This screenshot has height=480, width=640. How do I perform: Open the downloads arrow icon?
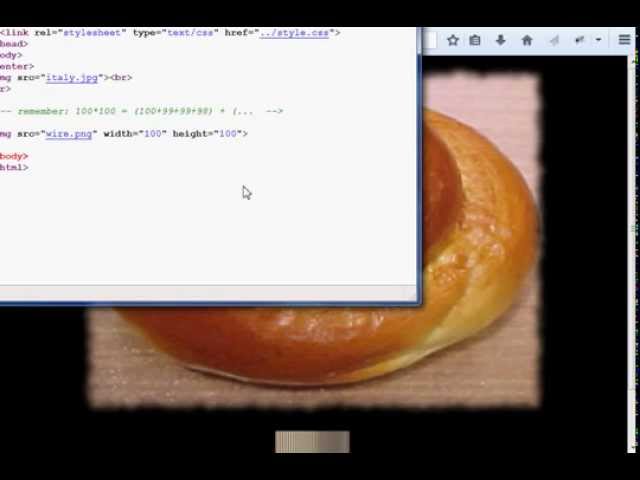click(x=501, y=40)
